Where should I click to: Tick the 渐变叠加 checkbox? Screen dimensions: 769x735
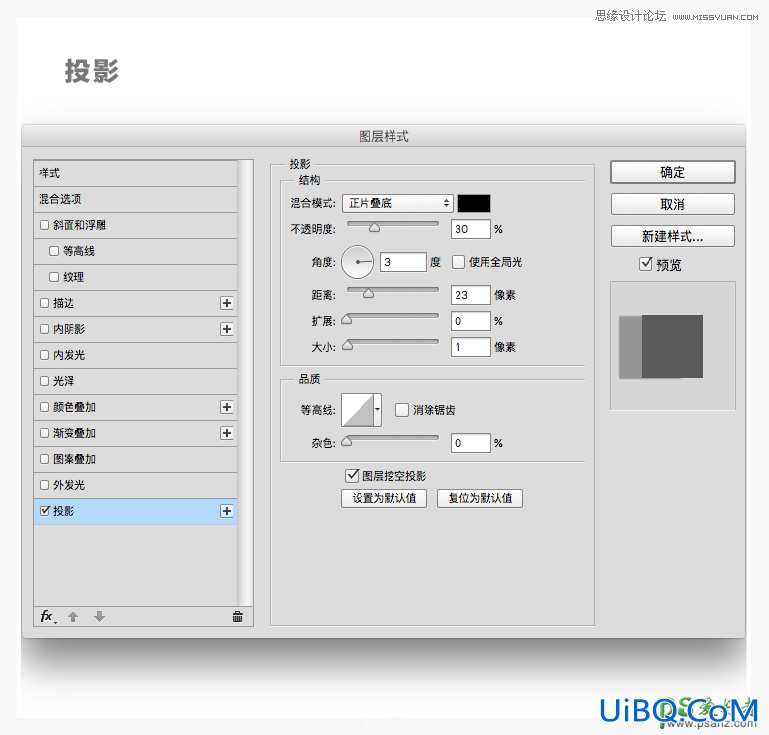pyautogui.click(x=45, y=433)
